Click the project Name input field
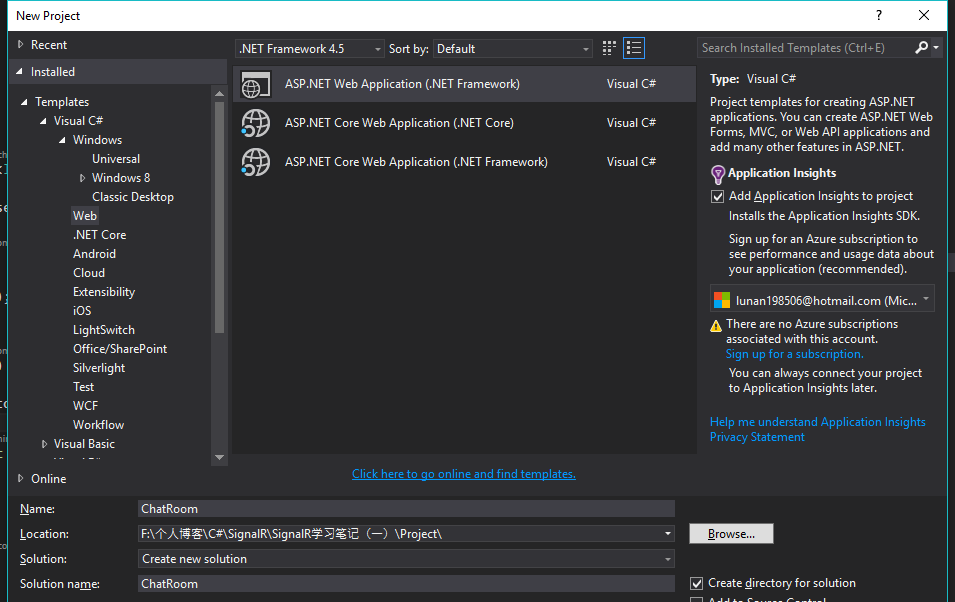Screen dimensions: 955x602 (x=406, y=509)
